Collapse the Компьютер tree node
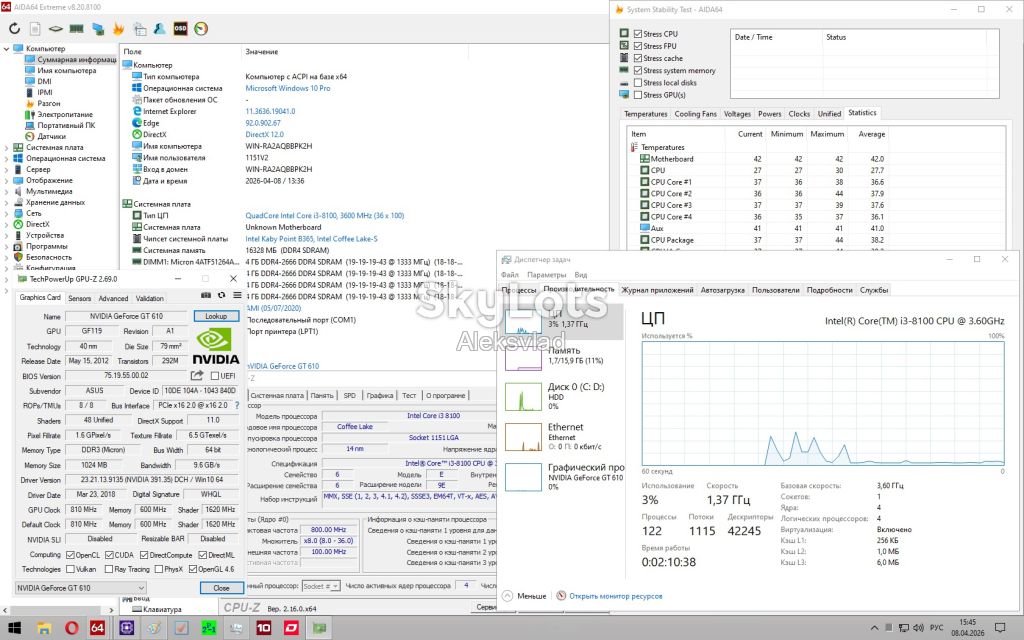This screenshot has height=640, width=1024. pyautogui.click(x=7, y=48)
